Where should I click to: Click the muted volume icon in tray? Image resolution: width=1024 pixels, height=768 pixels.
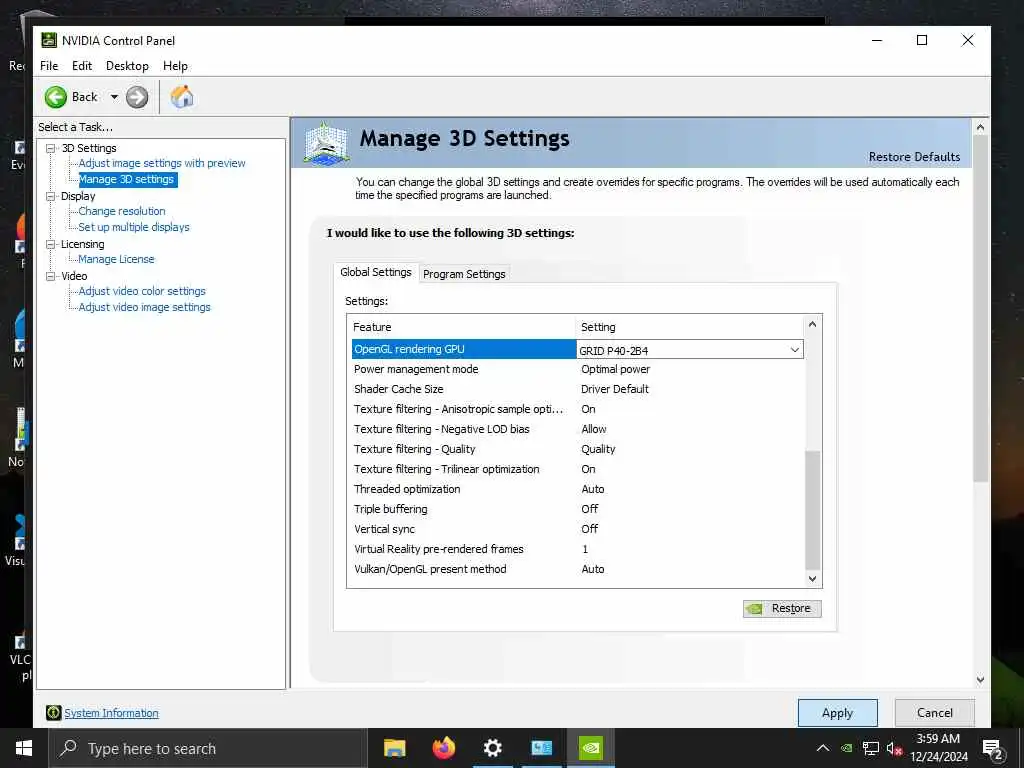coord(894,748)
